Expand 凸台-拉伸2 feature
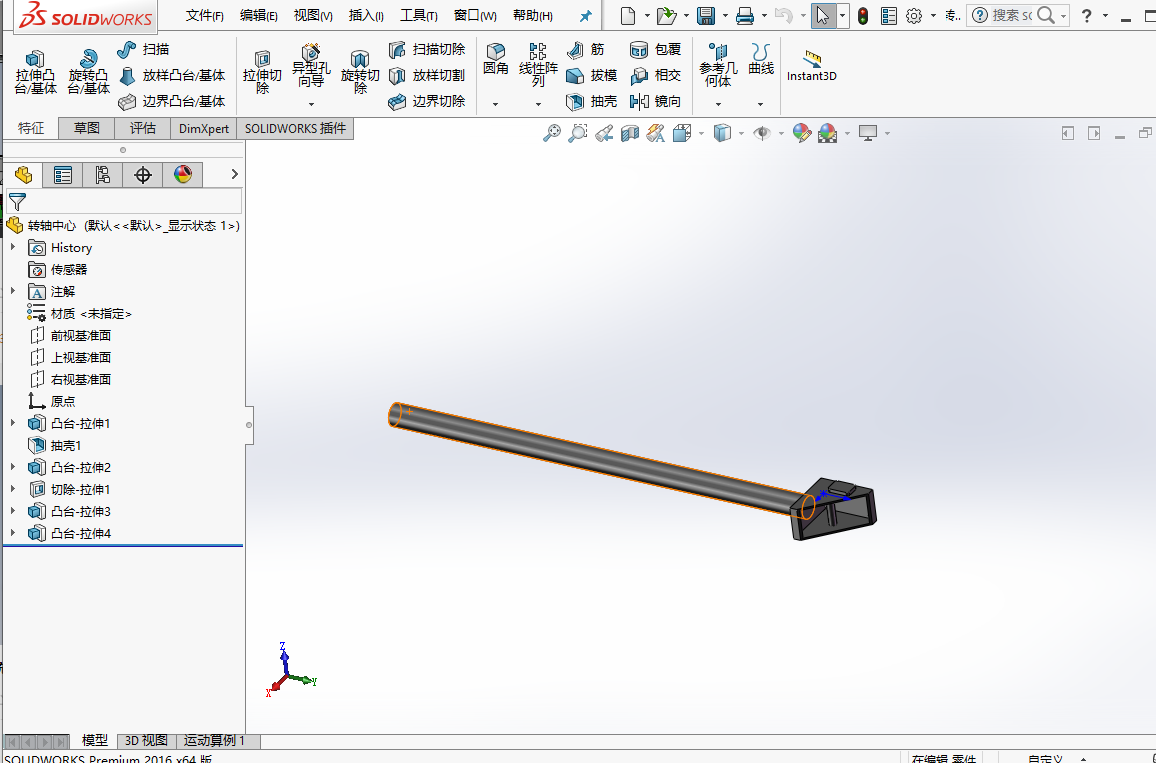 [13, 467]
